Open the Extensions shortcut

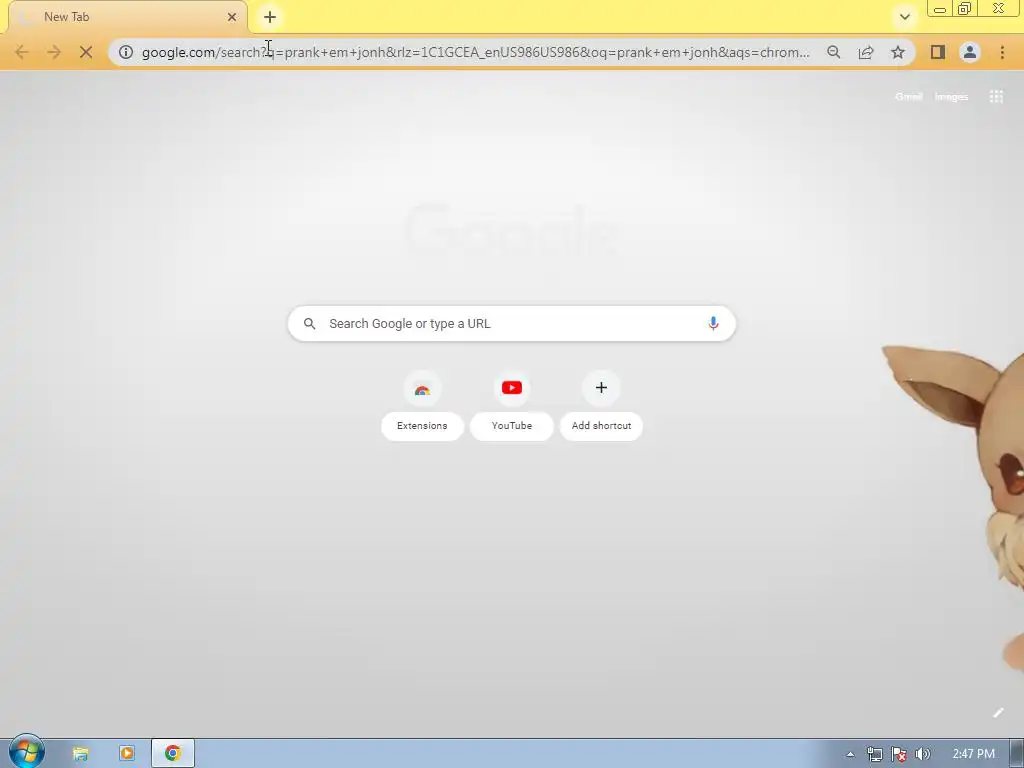click(423, 405)
